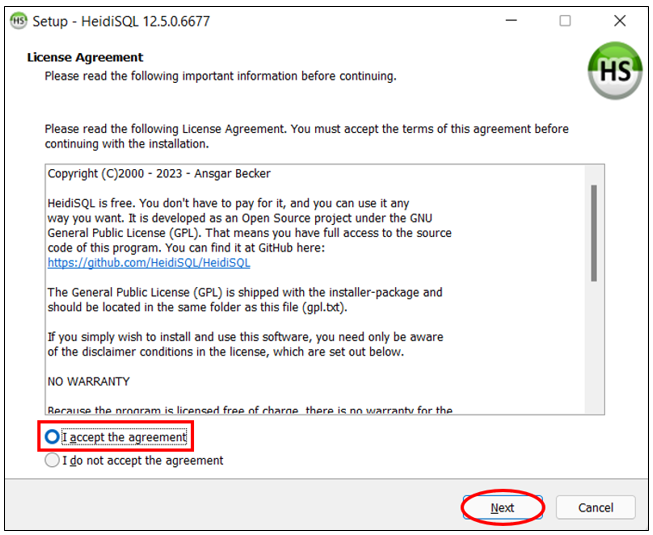
Task: Open the HeidiSQL GitHub link
Action: coord(148,263)
